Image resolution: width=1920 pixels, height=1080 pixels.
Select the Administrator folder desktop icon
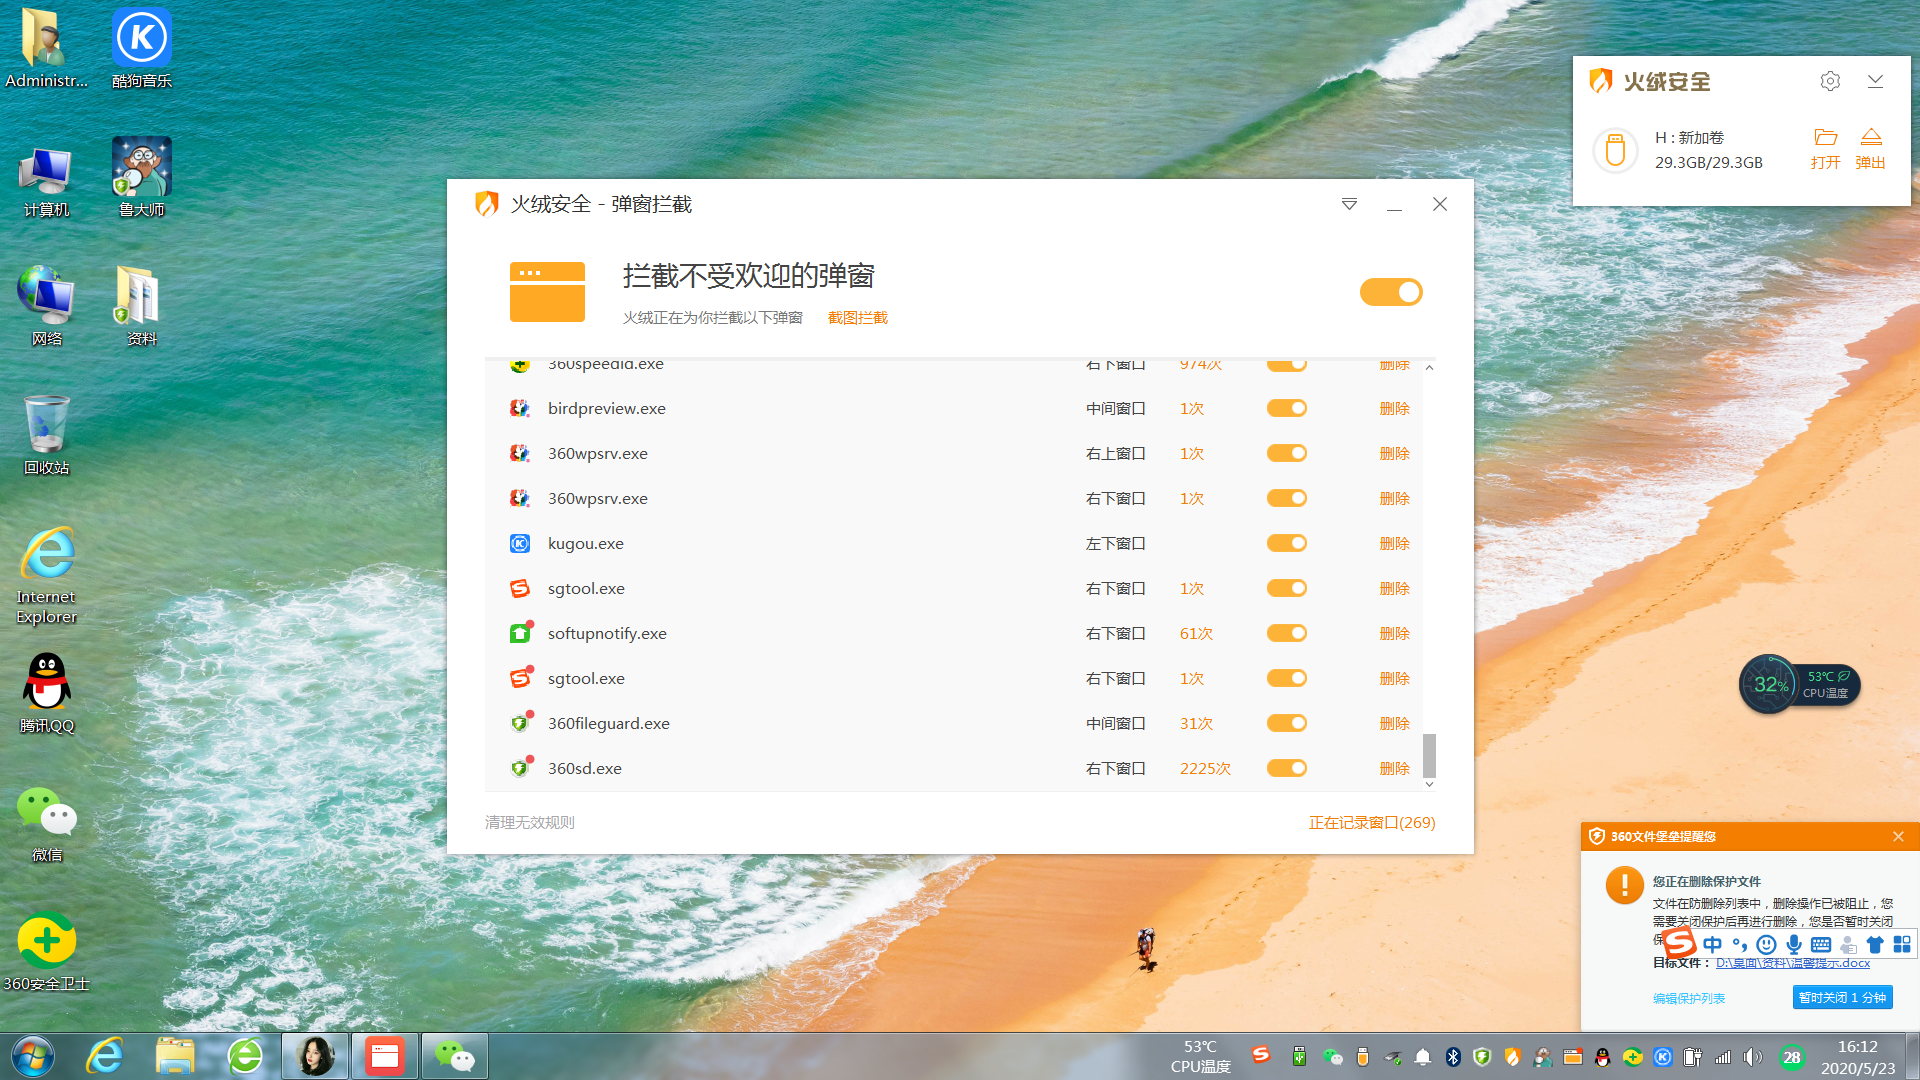pos(46,48)
